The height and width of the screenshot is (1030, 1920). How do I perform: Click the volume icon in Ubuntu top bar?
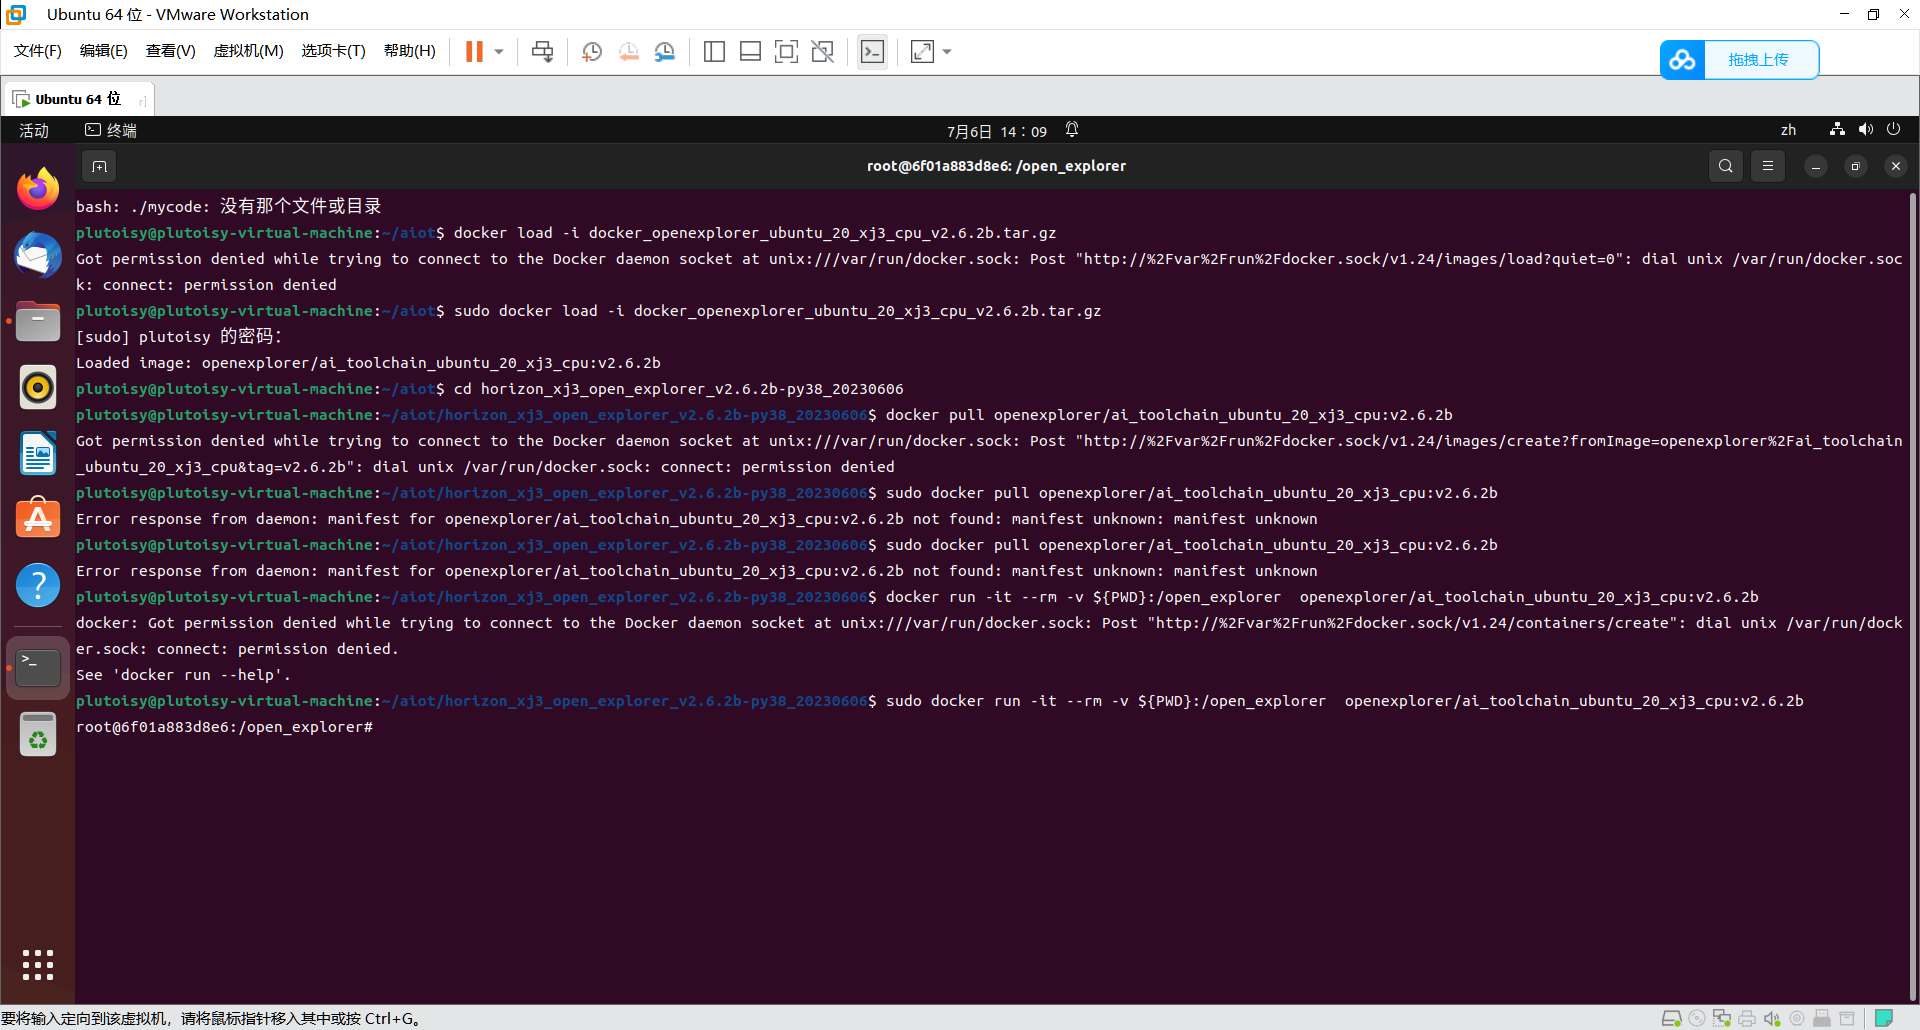point(1866,129)
